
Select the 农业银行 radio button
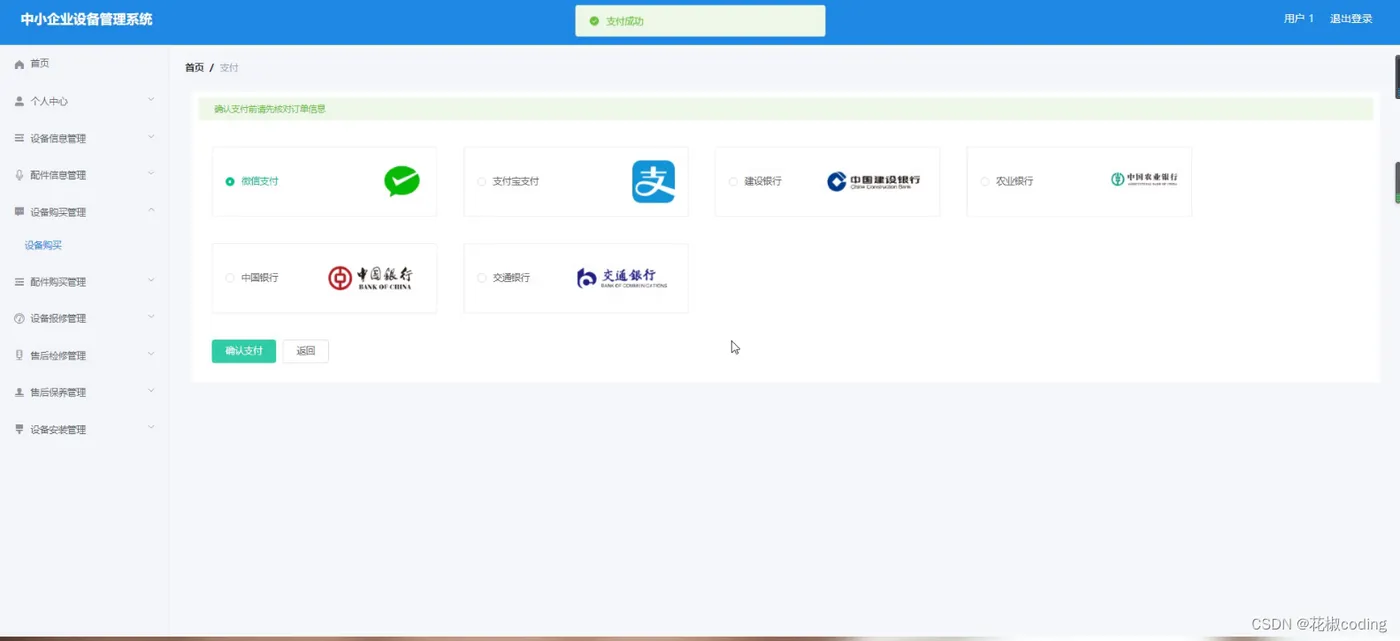[984, 182]
